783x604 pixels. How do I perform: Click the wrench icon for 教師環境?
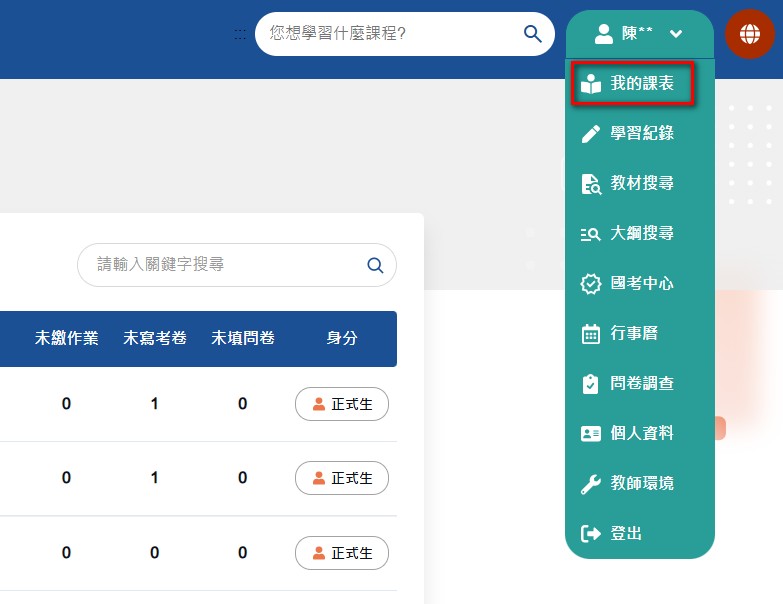coord(591,484)
